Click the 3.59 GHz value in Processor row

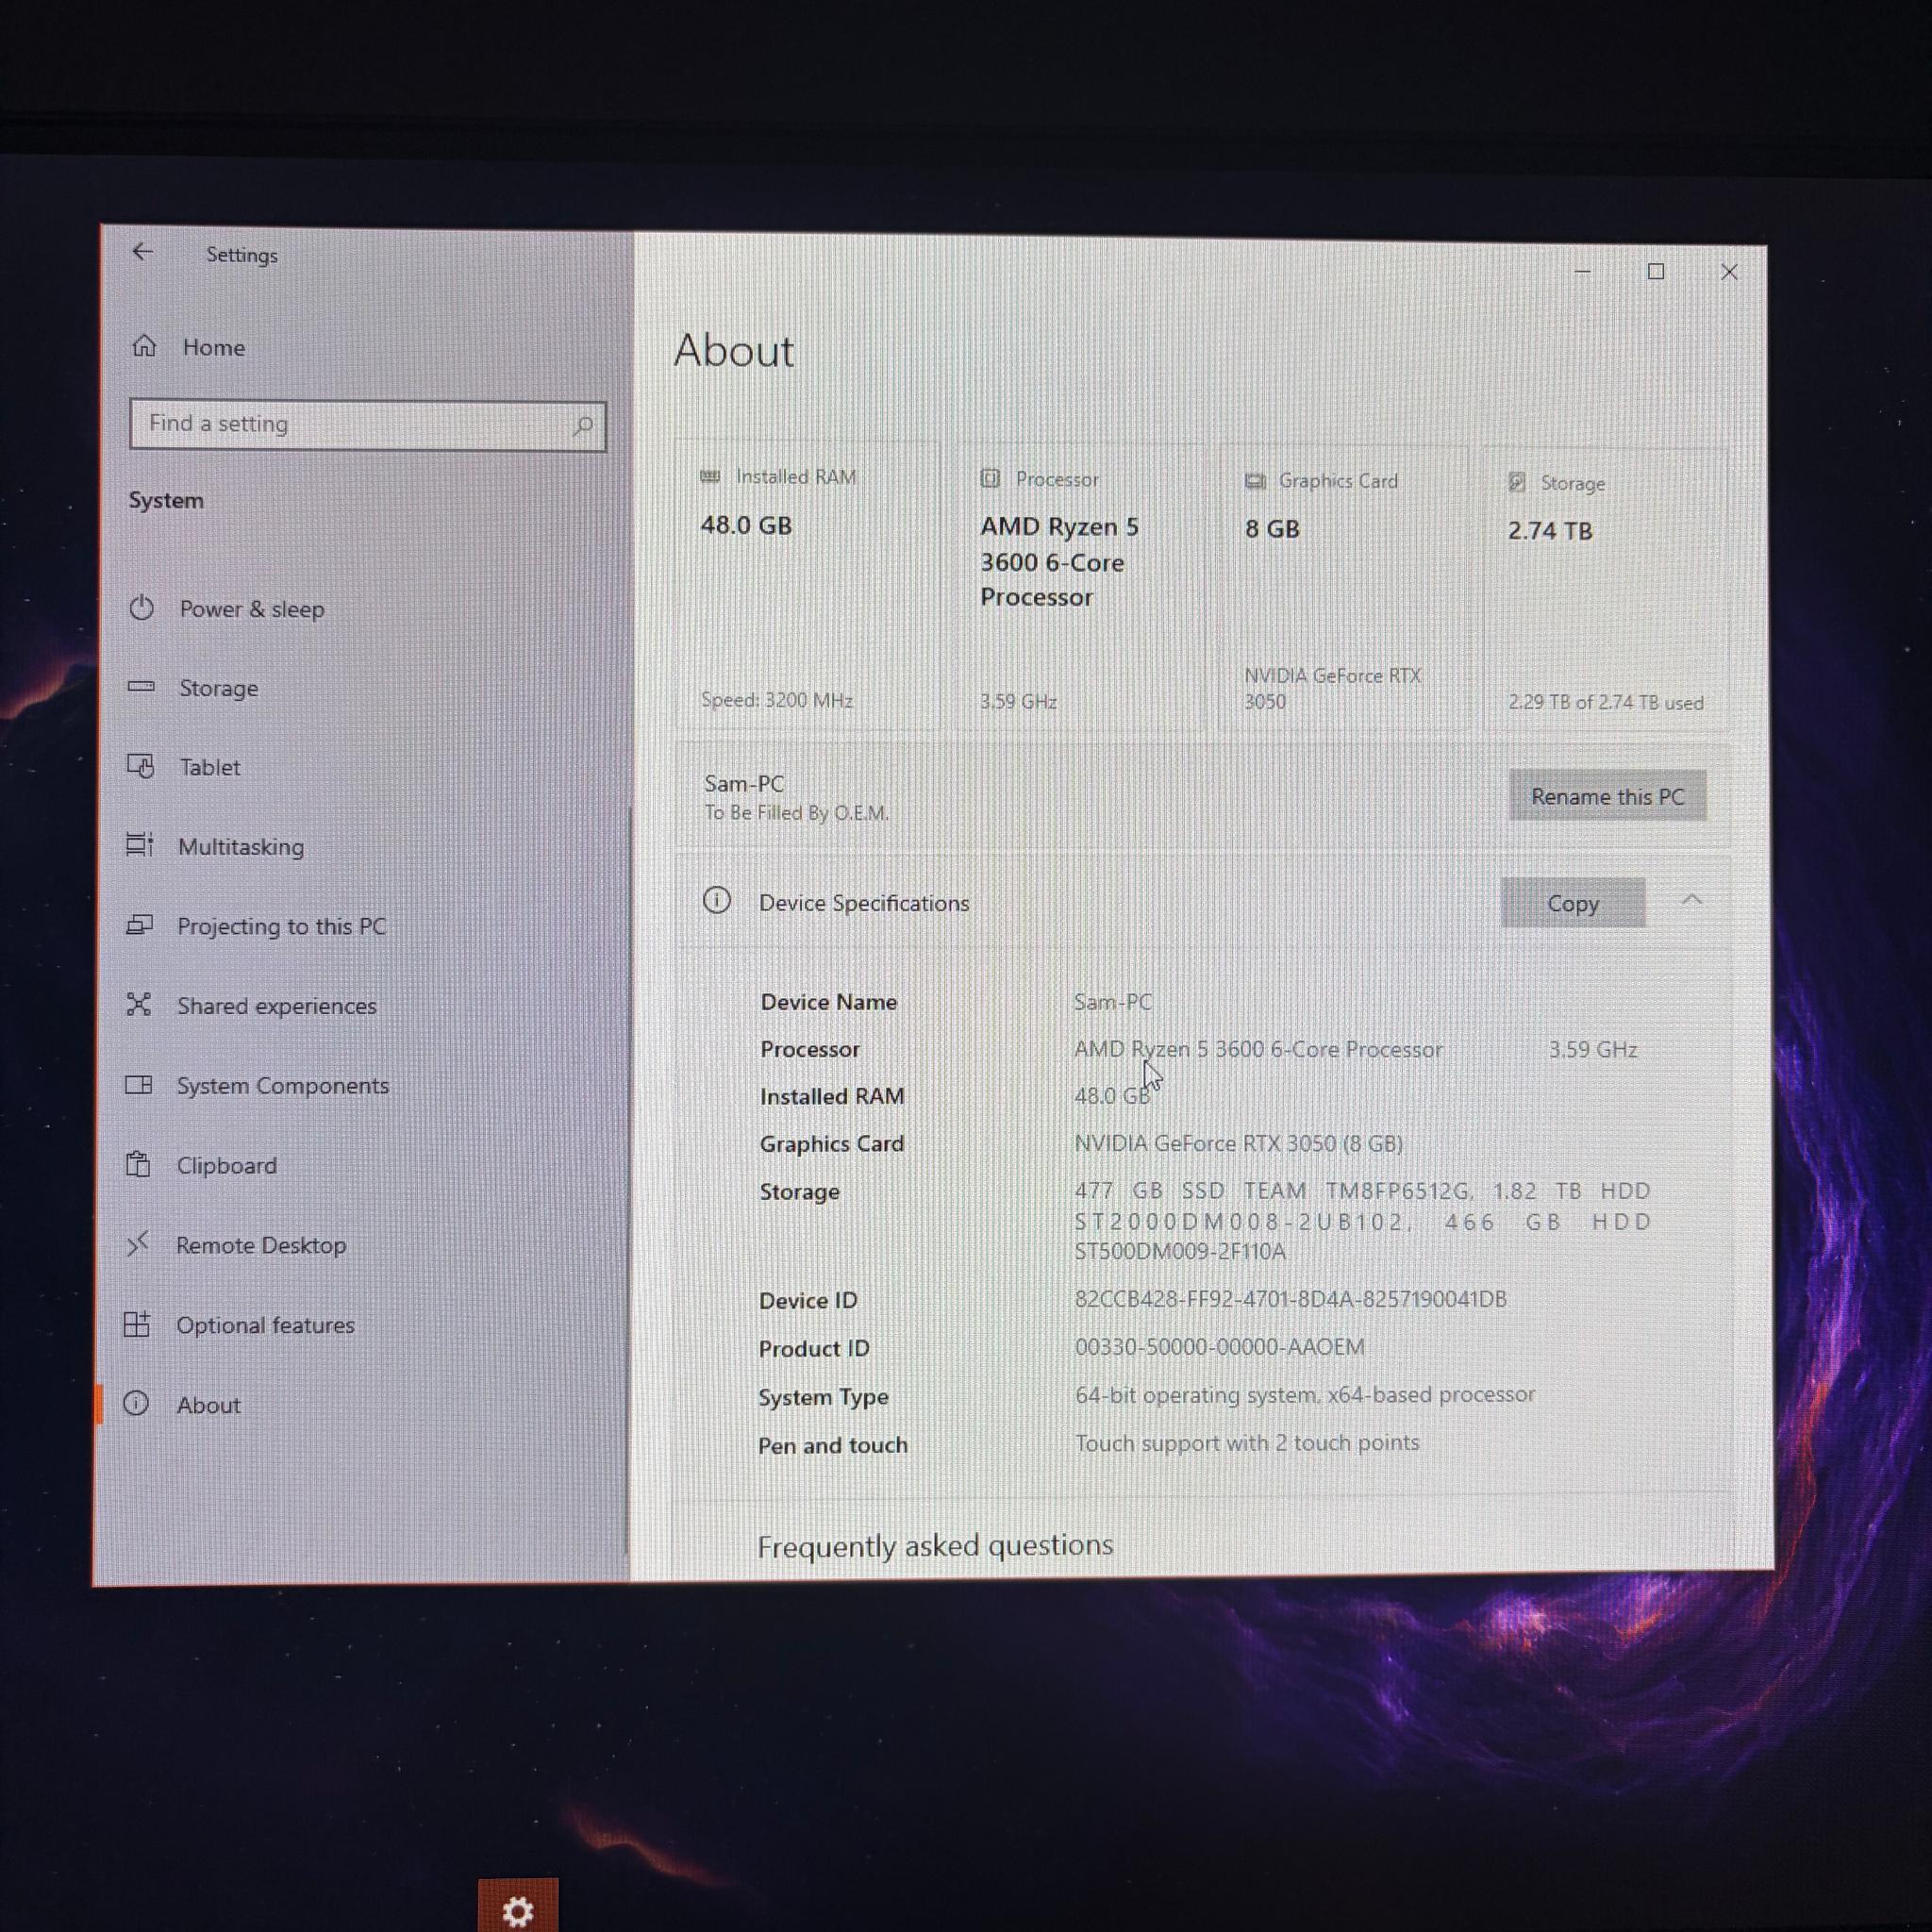(1593, 1049)
